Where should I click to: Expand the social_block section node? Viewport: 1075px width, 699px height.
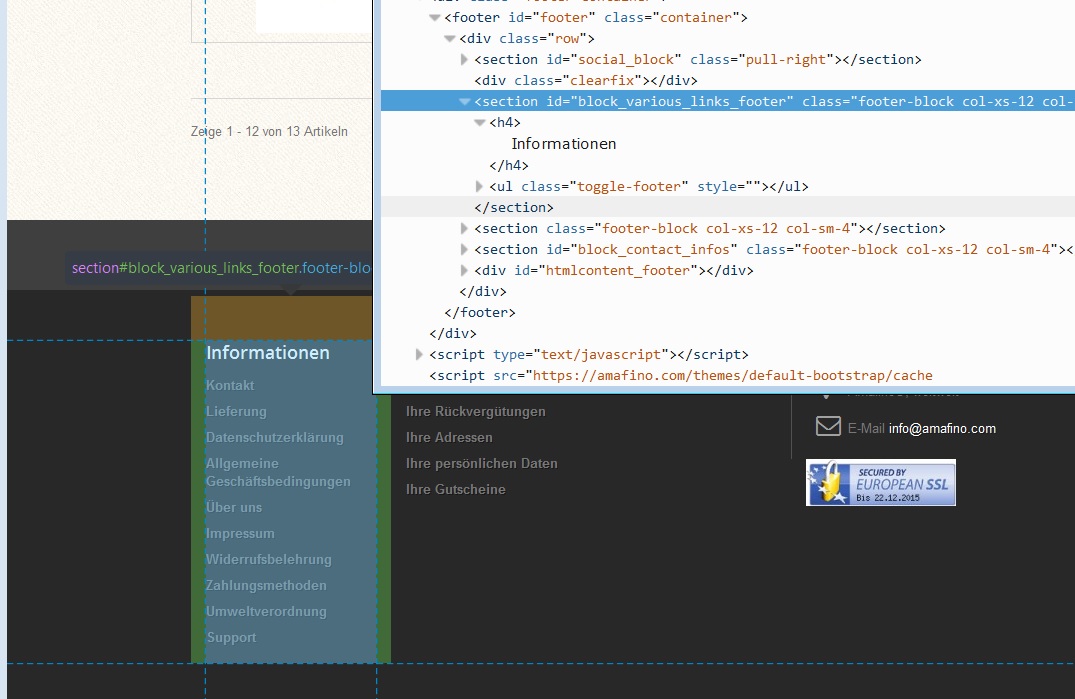464,60
